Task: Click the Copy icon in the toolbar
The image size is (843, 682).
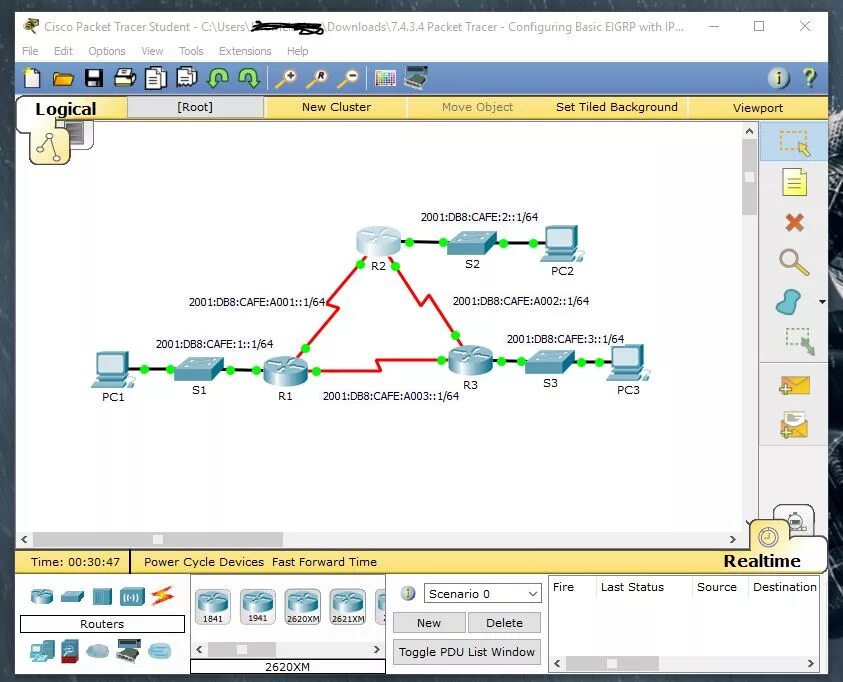Action: pos(155,78)
